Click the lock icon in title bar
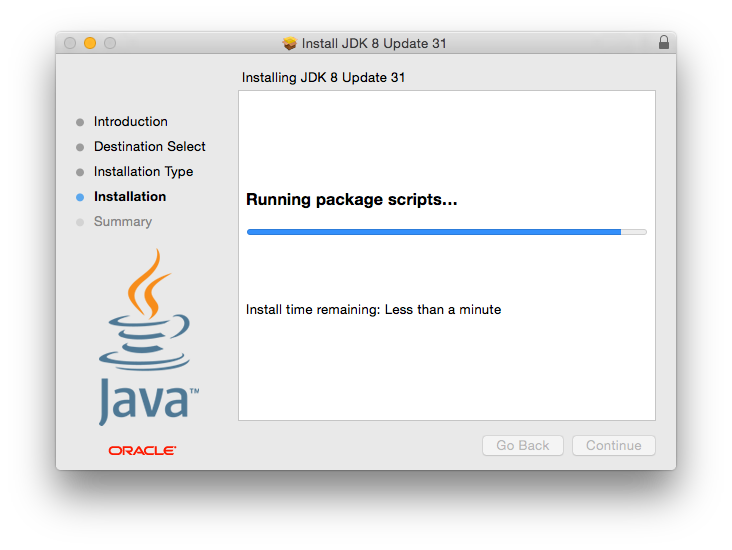The image size is (732, 550). point(663,42)
